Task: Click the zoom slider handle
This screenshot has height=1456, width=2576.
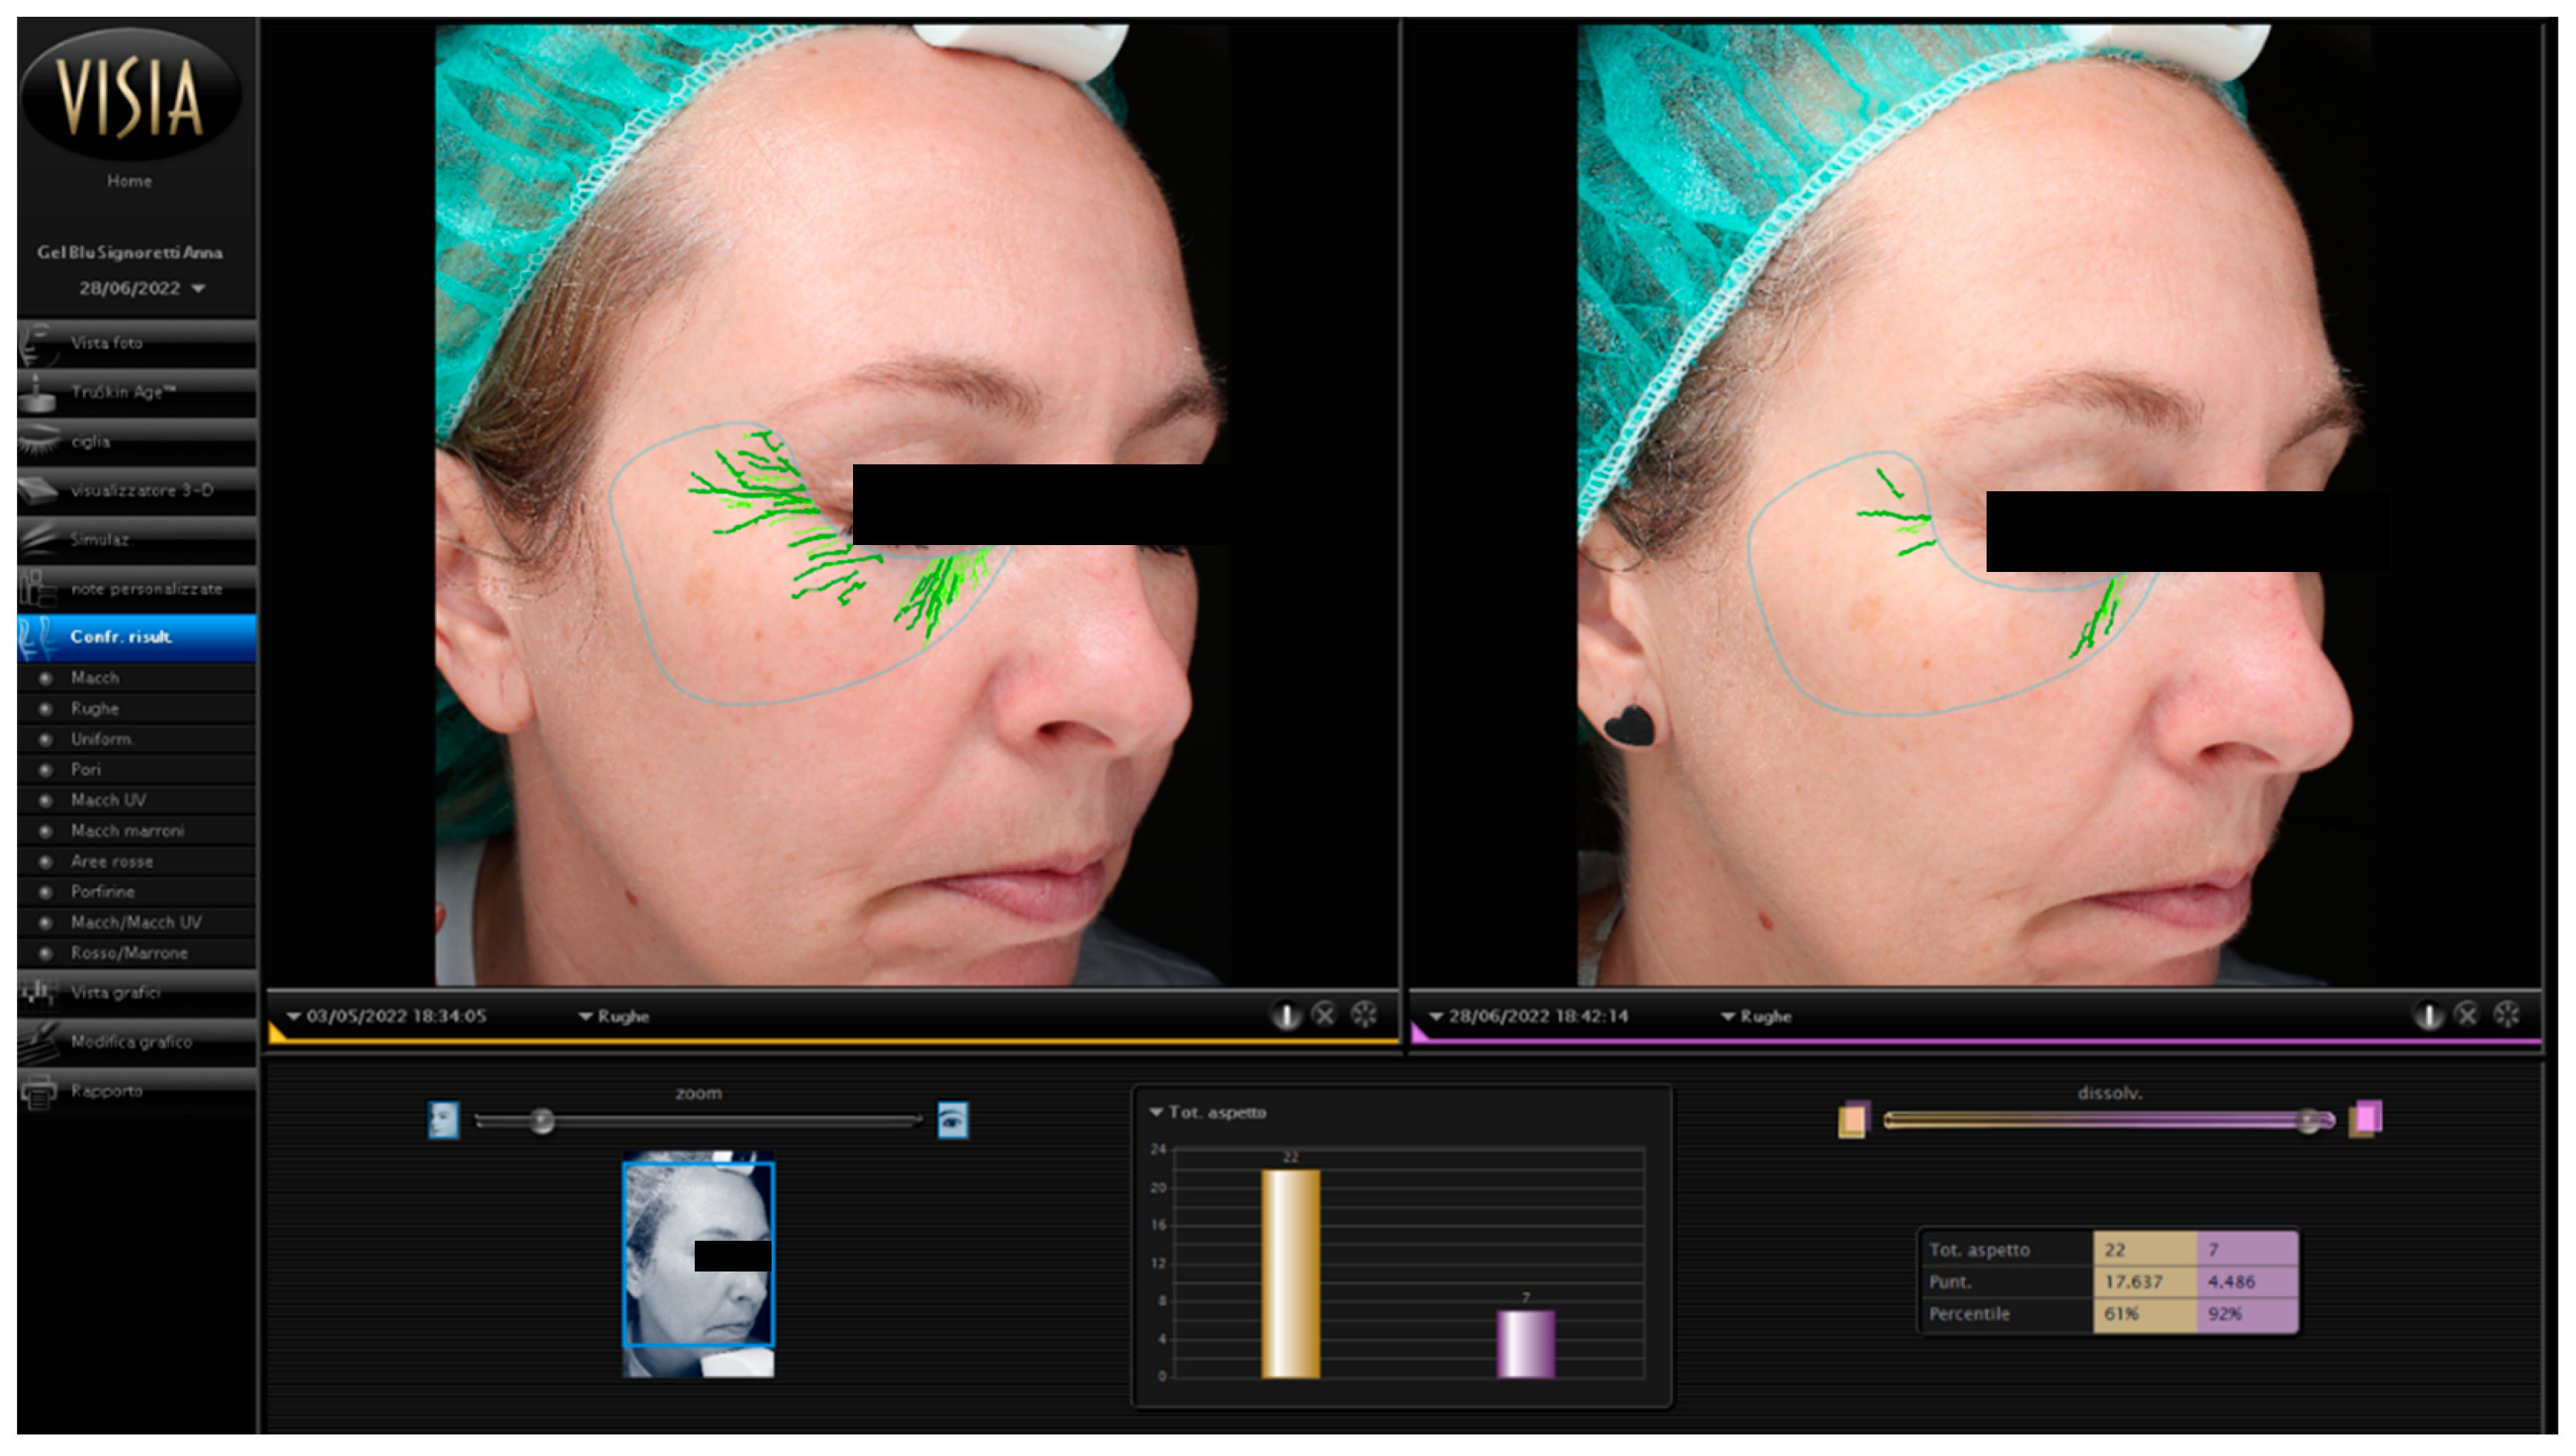Action: point(542,1121)
